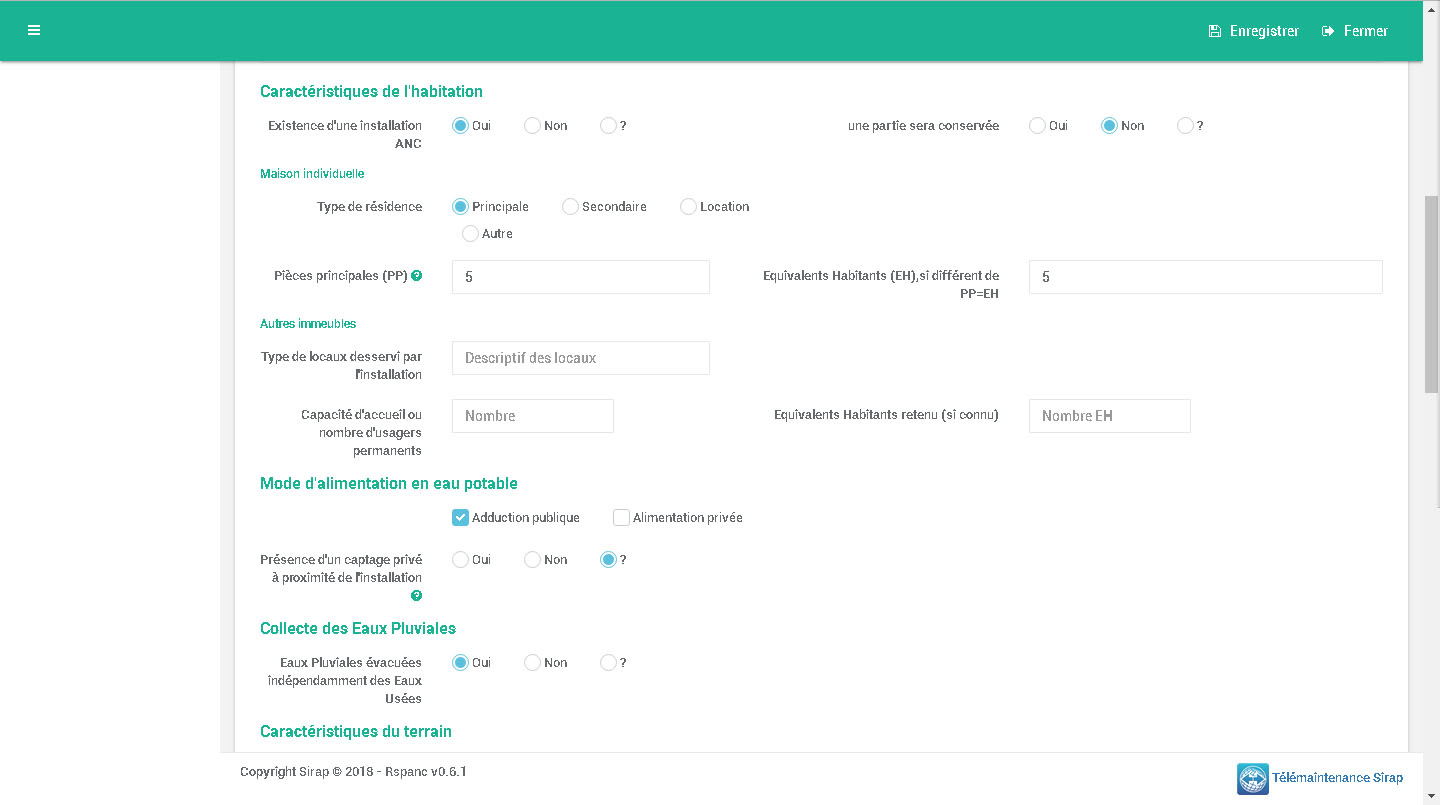Click the Fermer button
This screenshot has height=805, width=1440.
pos(1355,31)
